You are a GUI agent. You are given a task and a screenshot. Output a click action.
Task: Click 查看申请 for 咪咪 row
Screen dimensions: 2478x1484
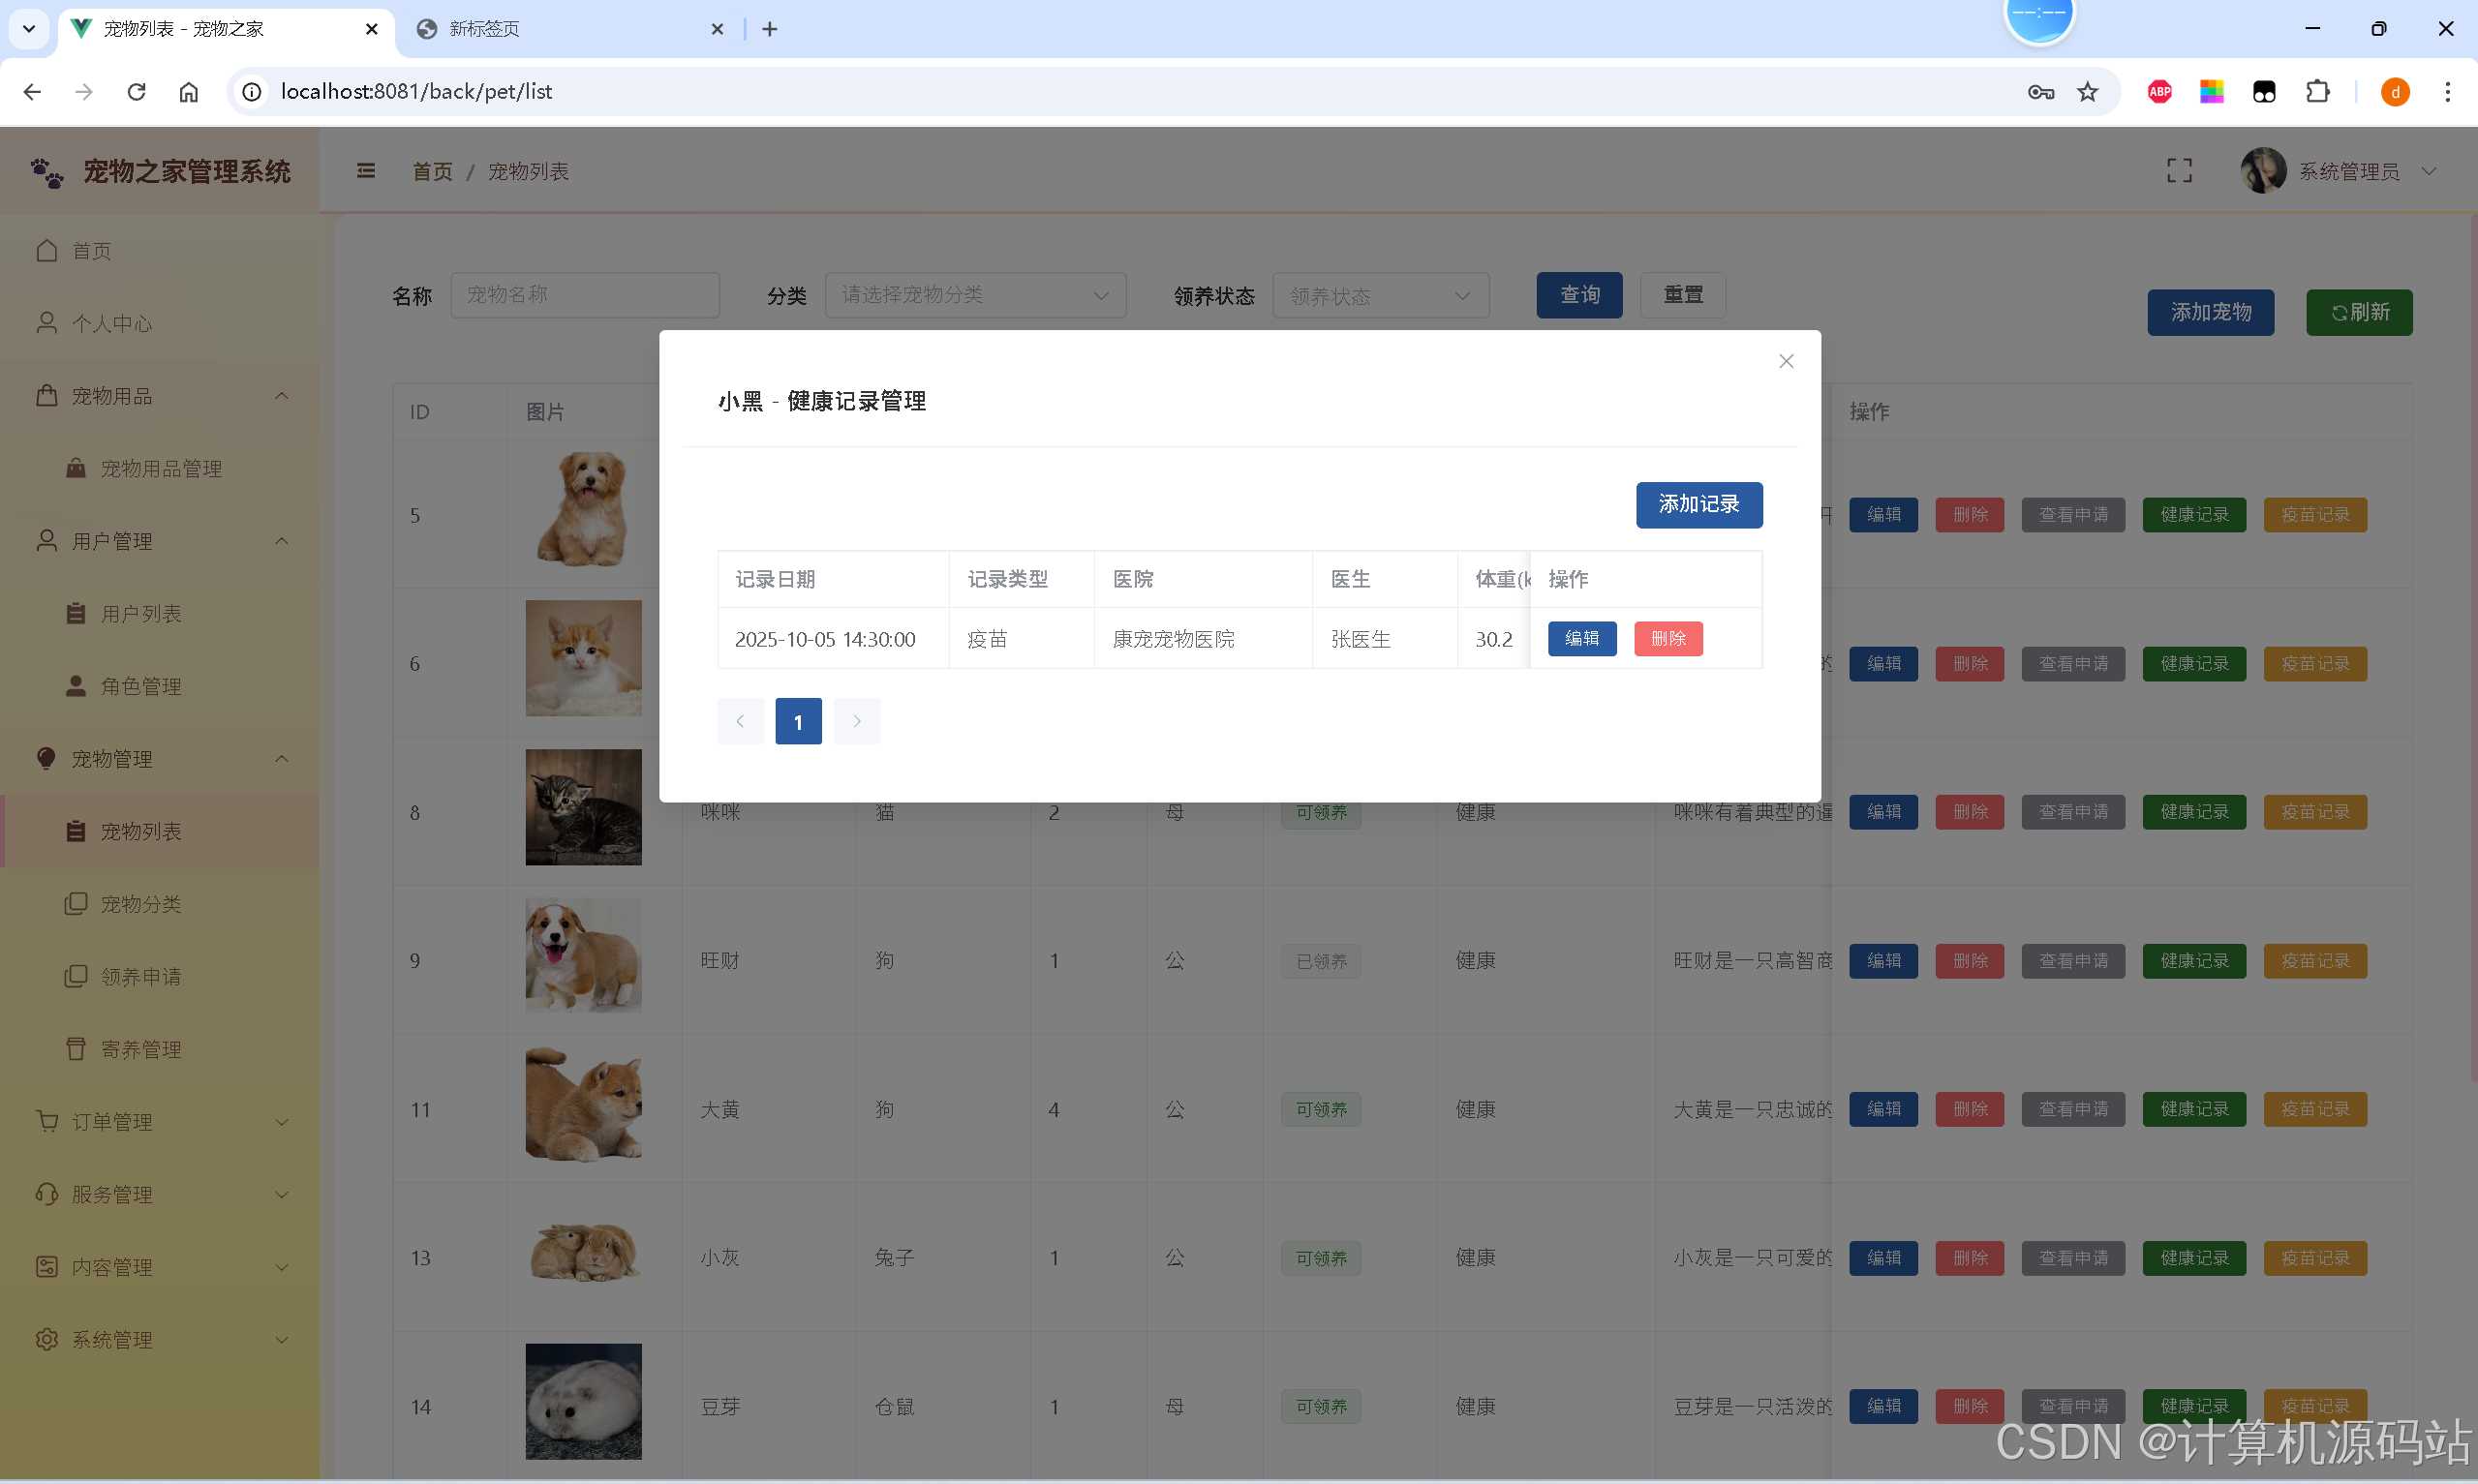pos(2073,812)
